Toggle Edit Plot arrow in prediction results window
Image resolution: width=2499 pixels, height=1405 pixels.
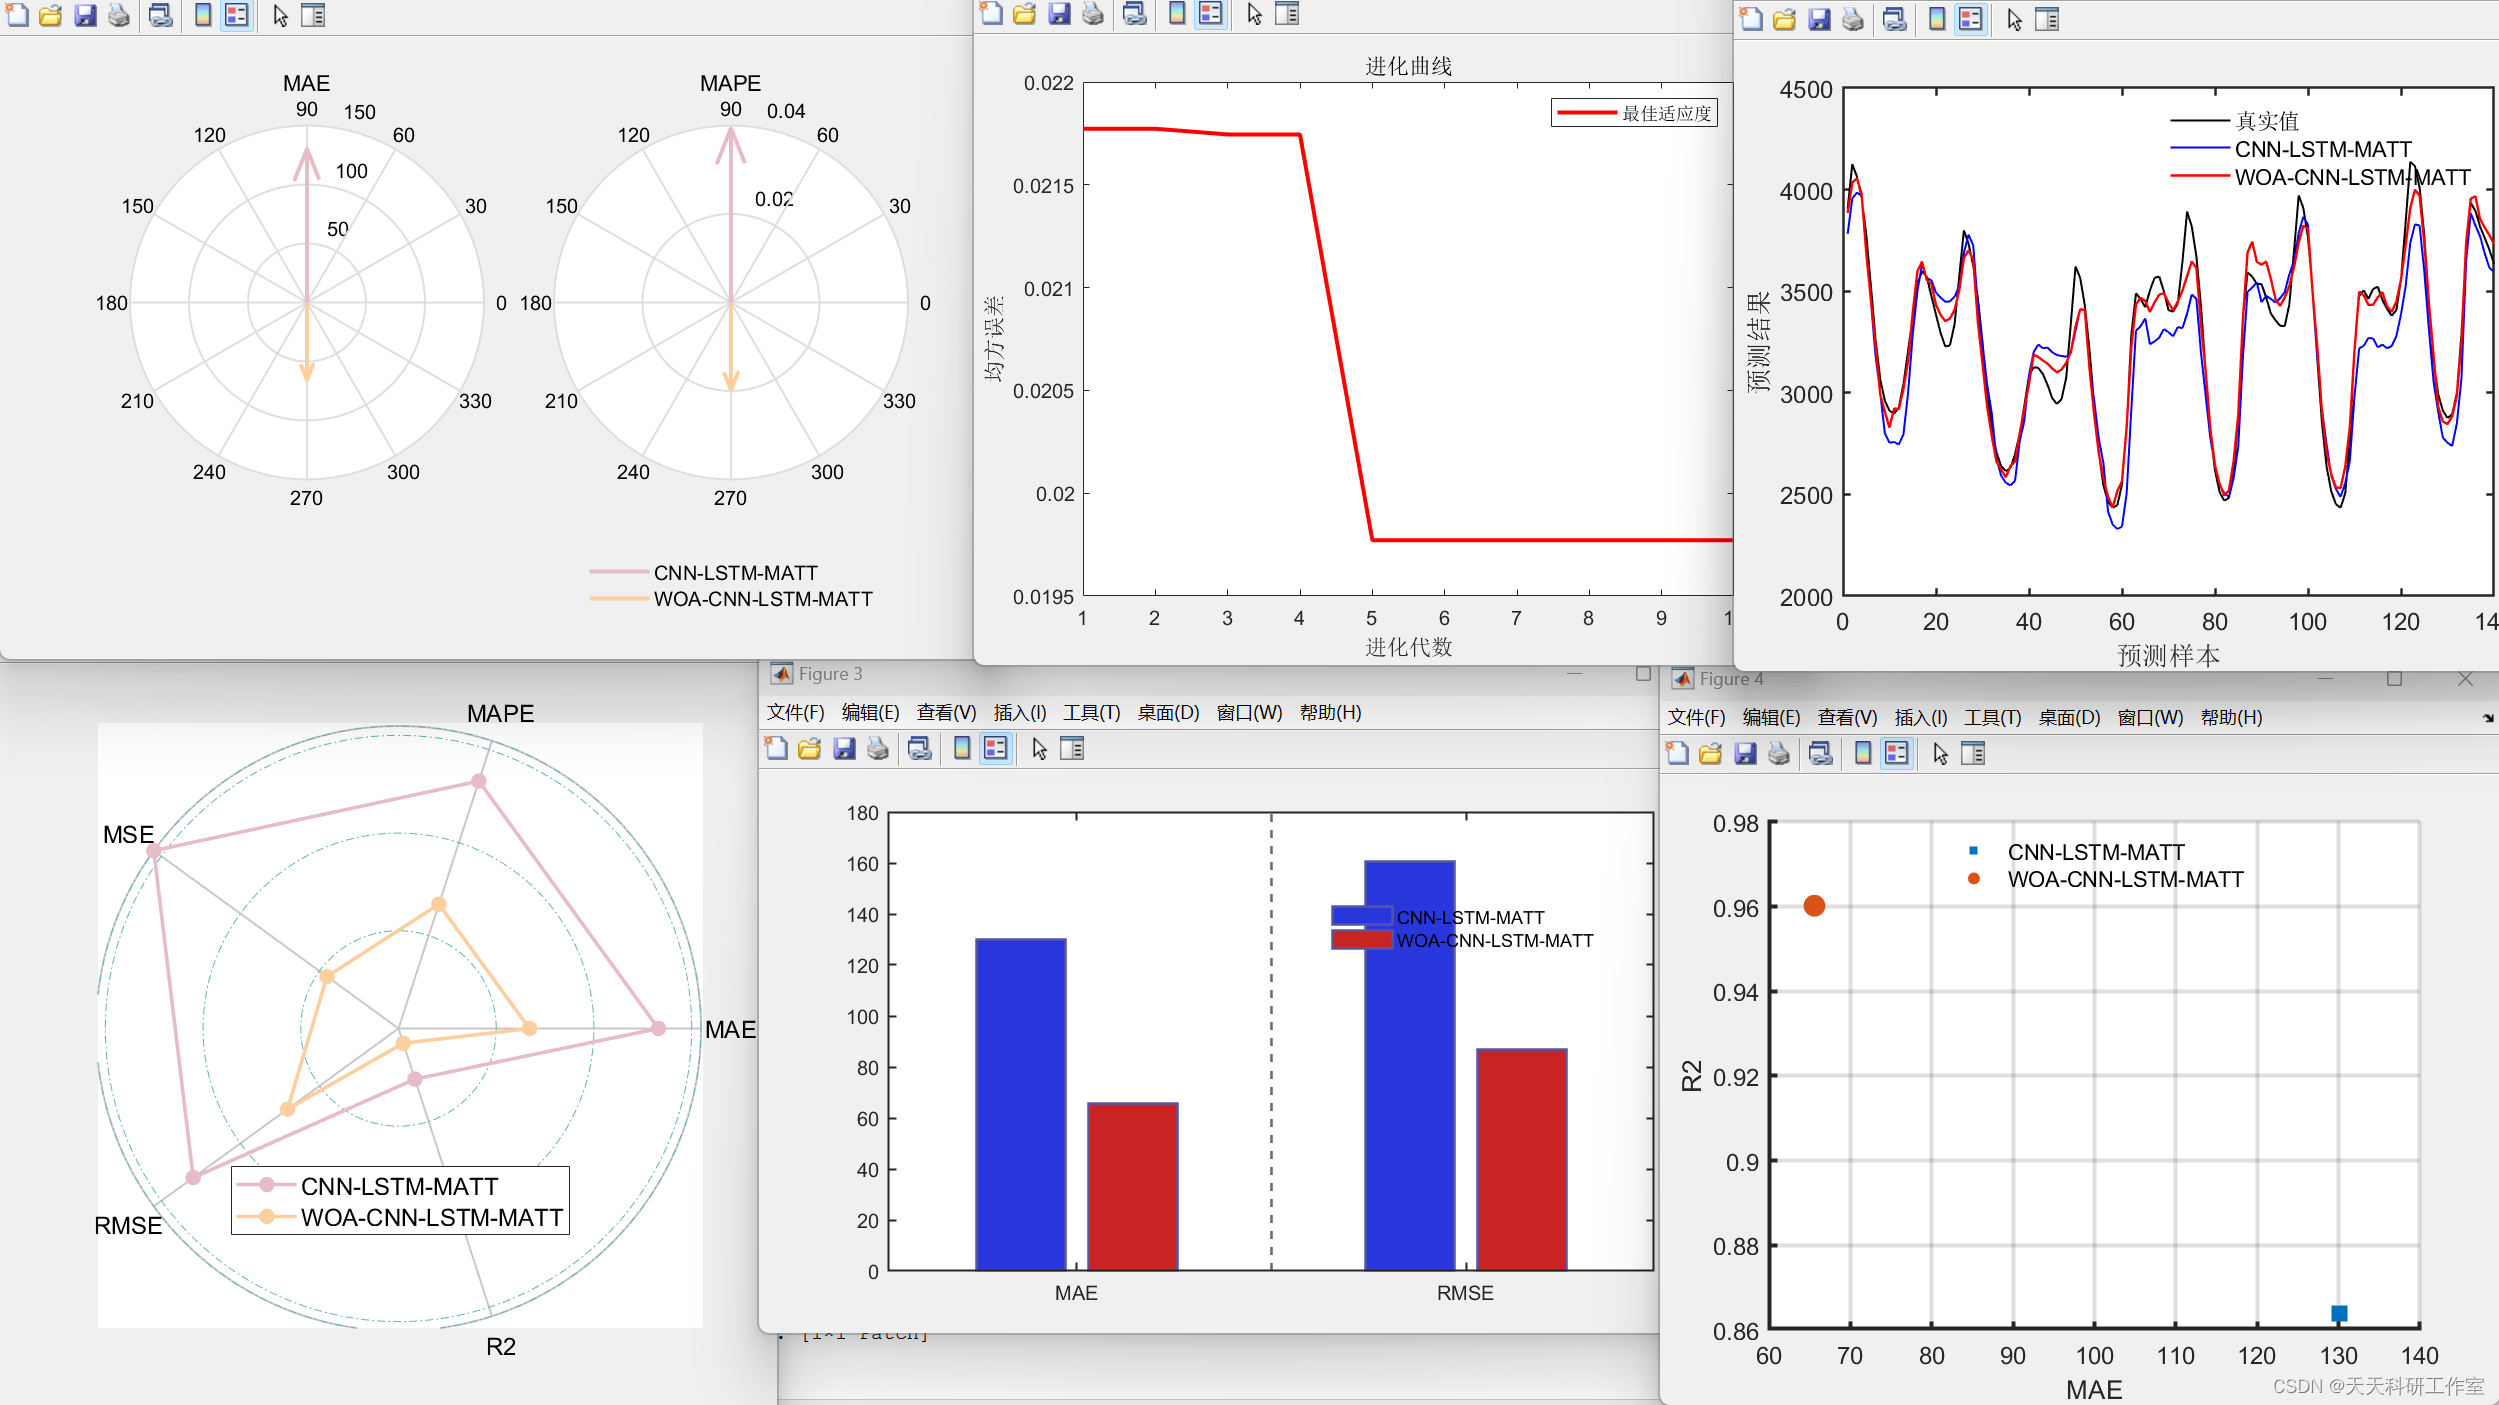(x=2014, y=19)
